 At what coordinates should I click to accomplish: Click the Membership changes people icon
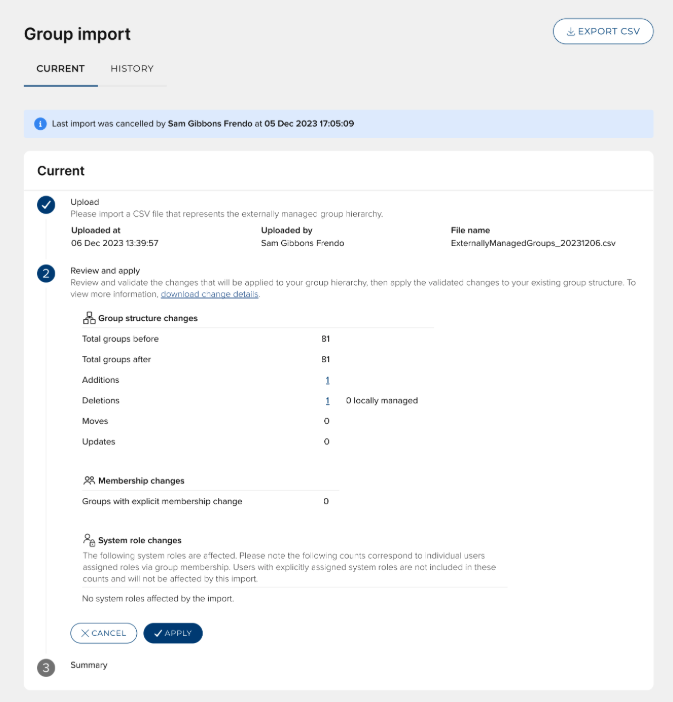click(x=89, y=480)
